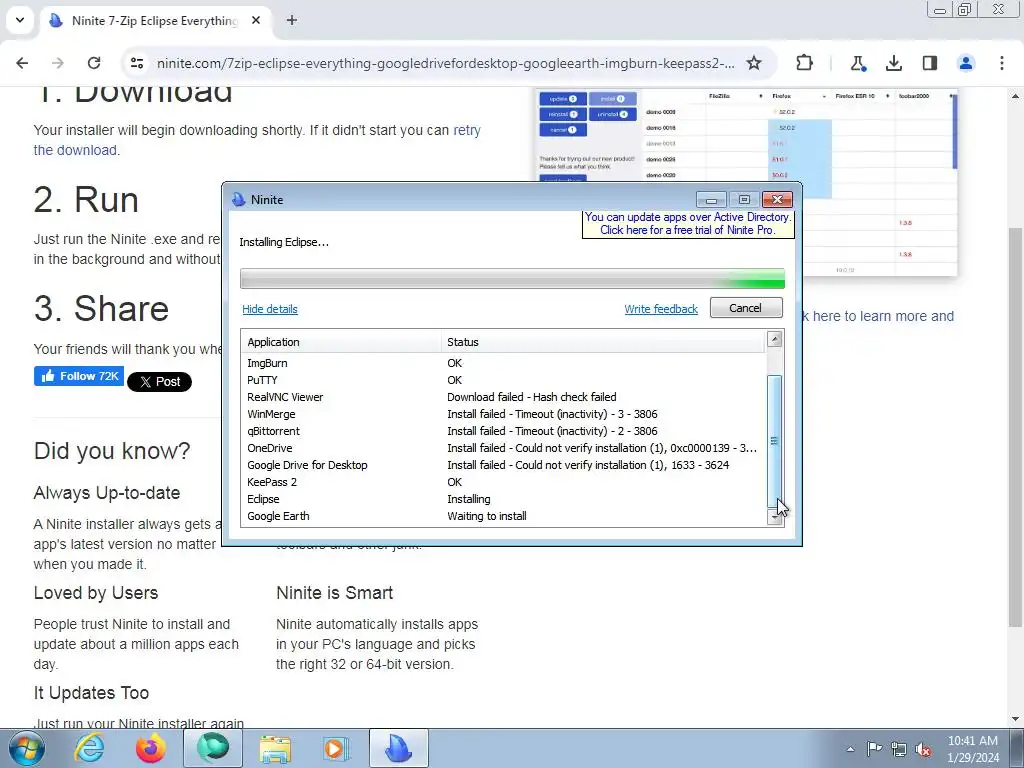Select the RealVNC Viewer row
Image resolution: width=1024 pixels, height=768 pixels.
503,397
